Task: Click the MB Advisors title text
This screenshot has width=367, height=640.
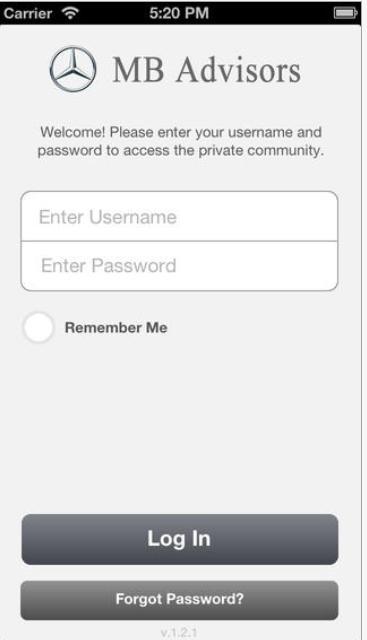Action: coord(207,70)
